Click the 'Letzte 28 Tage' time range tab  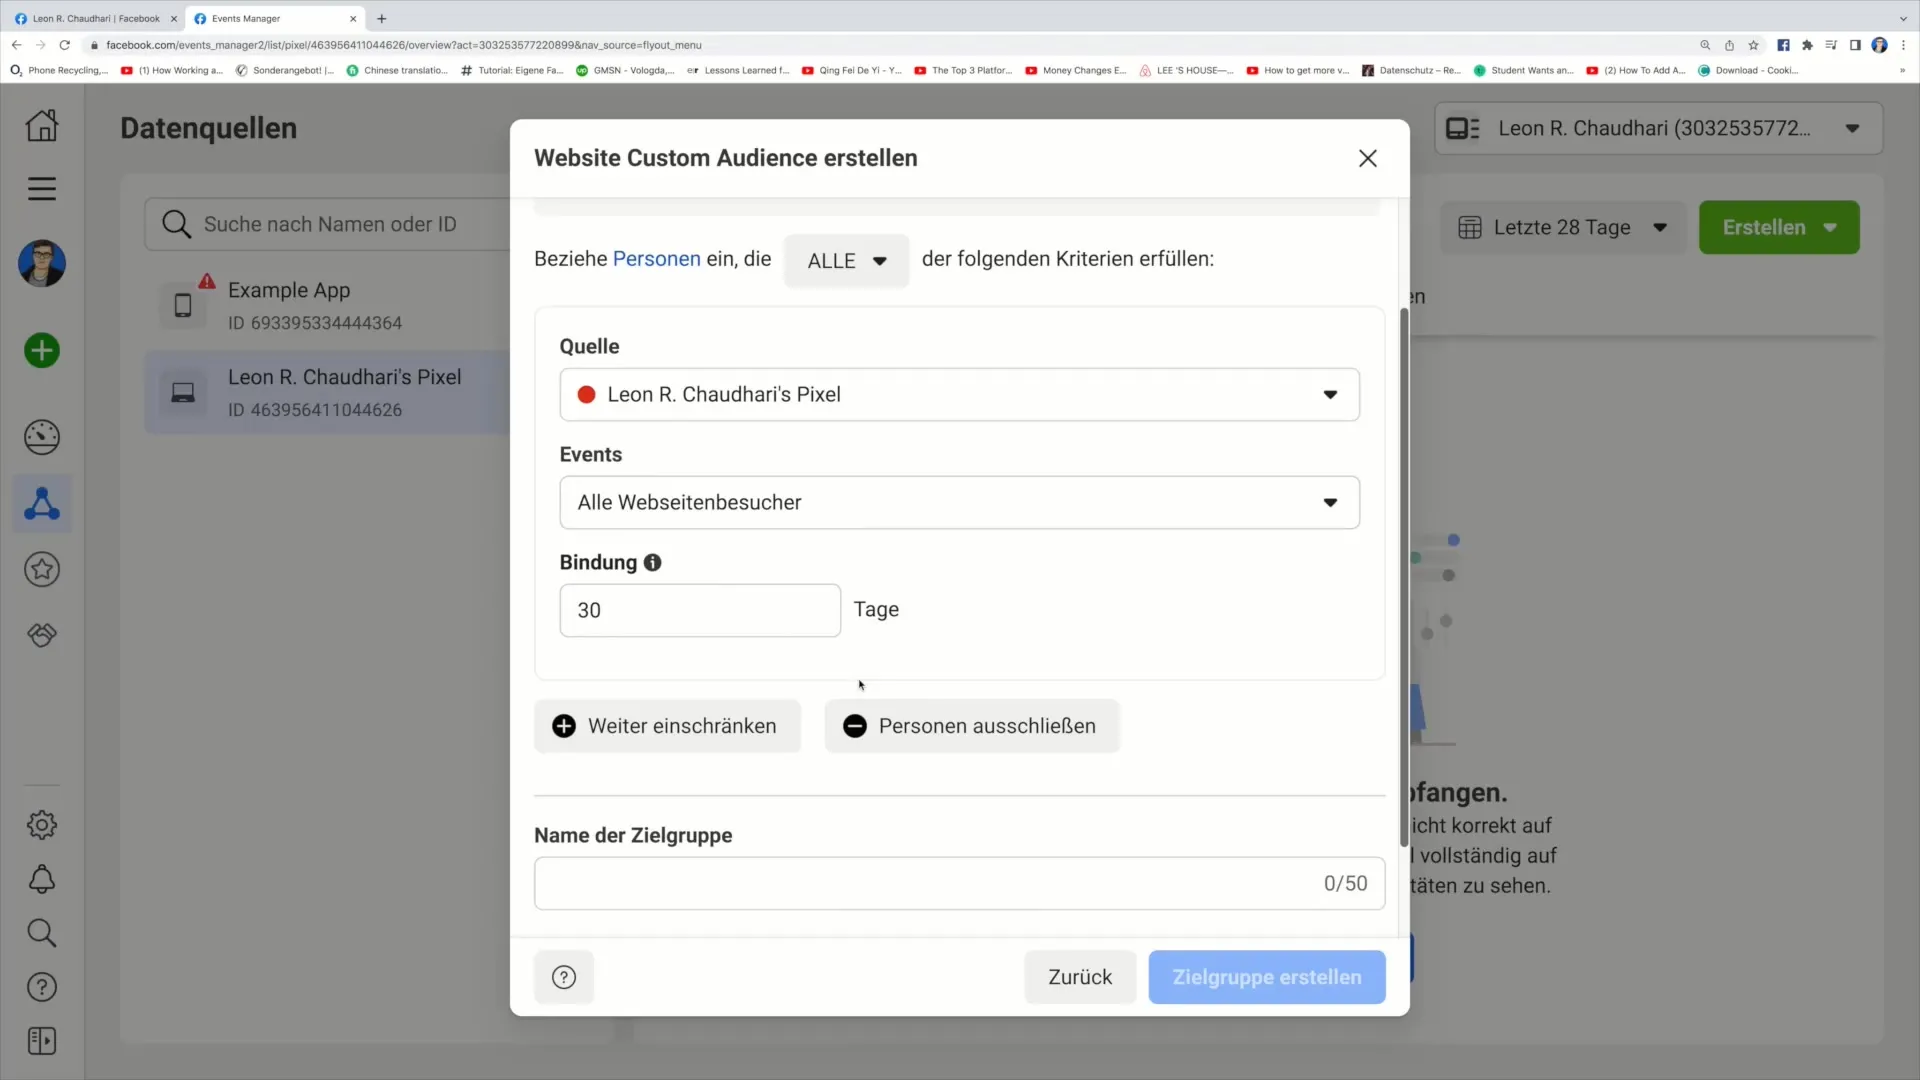(1565, 227)
